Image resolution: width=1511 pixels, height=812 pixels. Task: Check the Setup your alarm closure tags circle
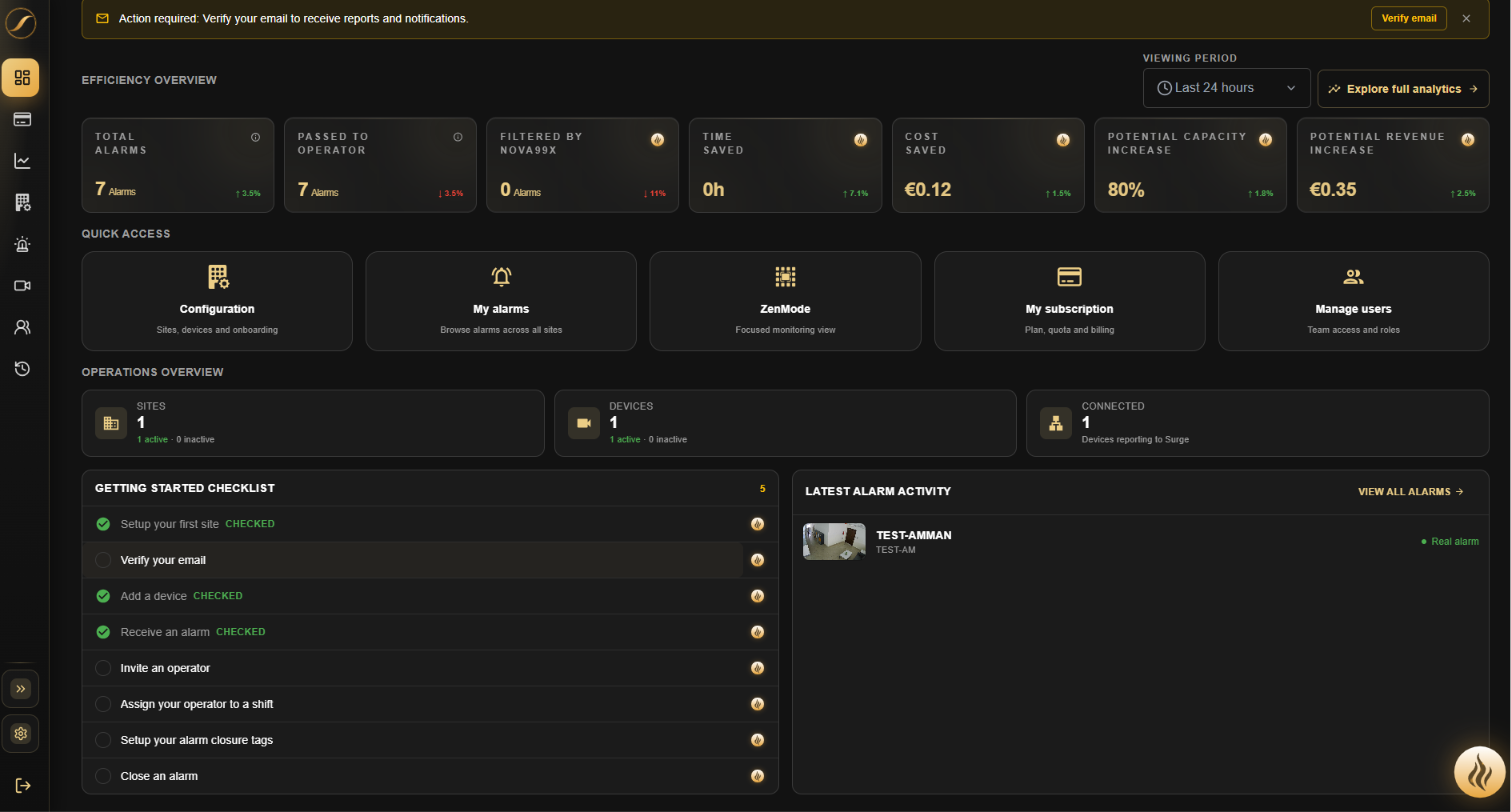[103, 740]
